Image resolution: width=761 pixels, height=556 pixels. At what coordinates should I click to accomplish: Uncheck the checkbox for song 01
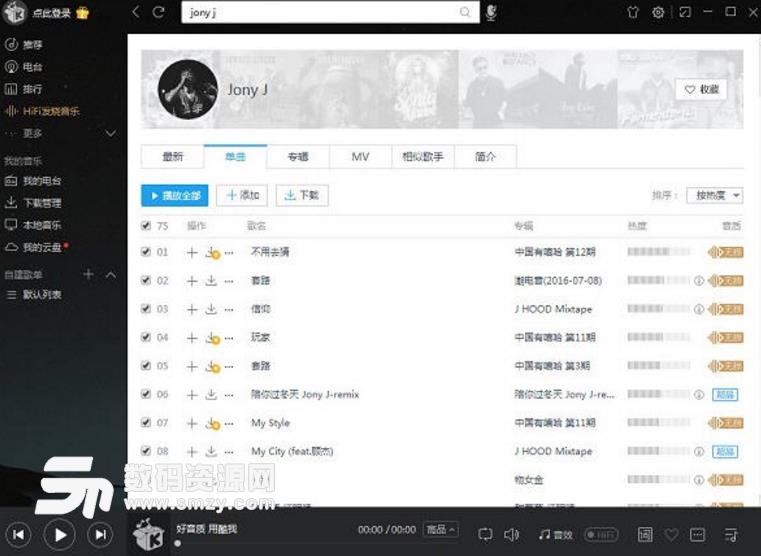pos(146,252)
